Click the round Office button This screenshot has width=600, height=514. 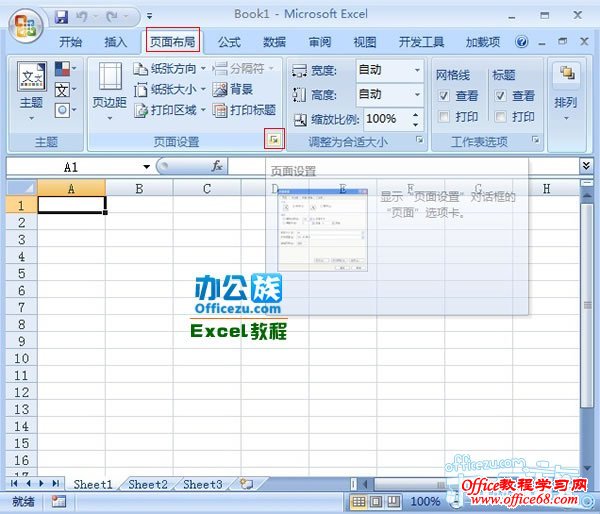[x=26, y=26]
